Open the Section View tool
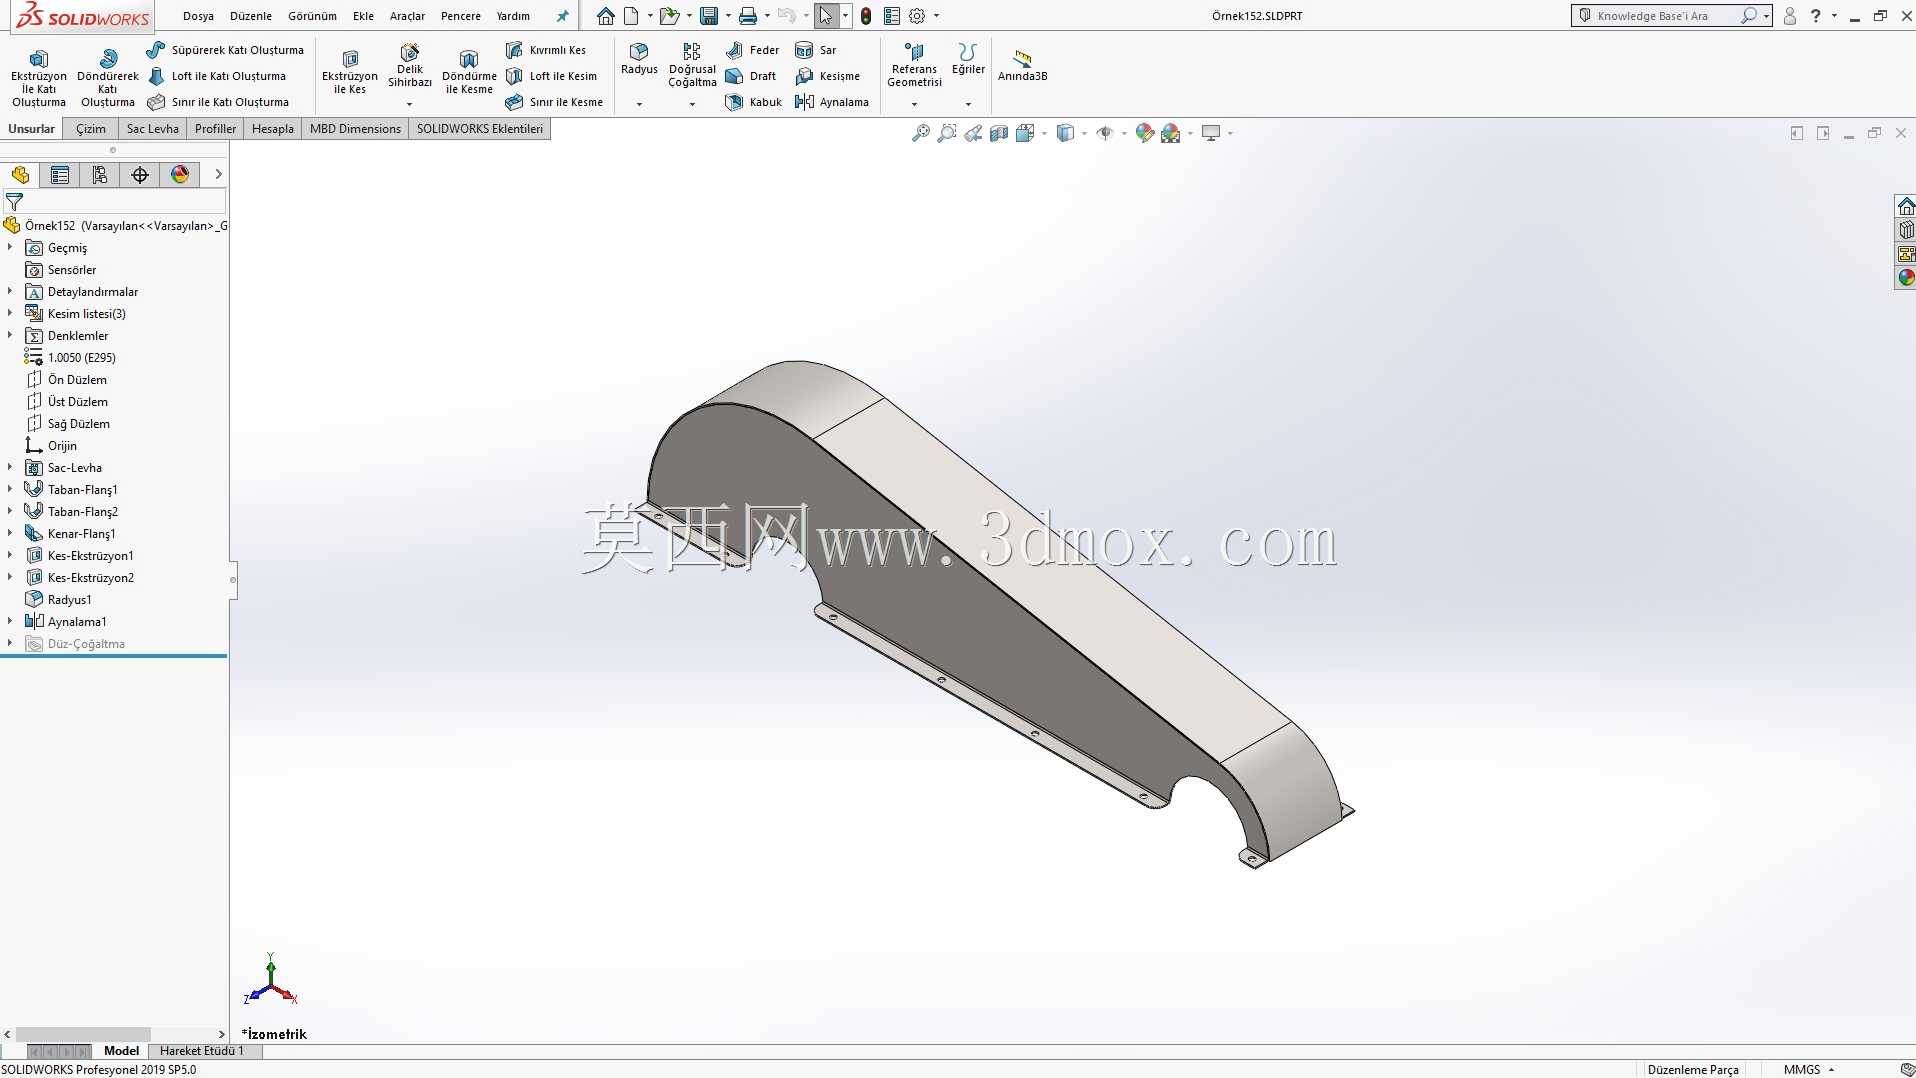The image size is (1916, 1078). click(x=999, y=133)
